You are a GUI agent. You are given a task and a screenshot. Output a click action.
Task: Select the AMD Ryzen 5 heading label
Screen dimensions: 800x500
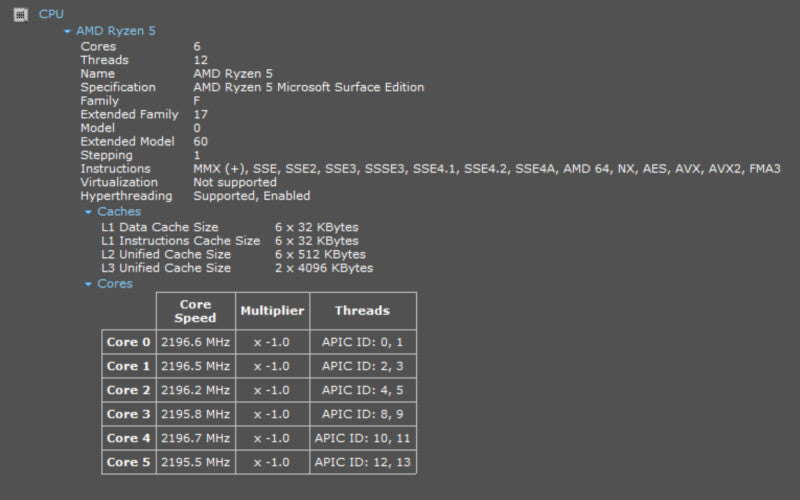[116, 31]
